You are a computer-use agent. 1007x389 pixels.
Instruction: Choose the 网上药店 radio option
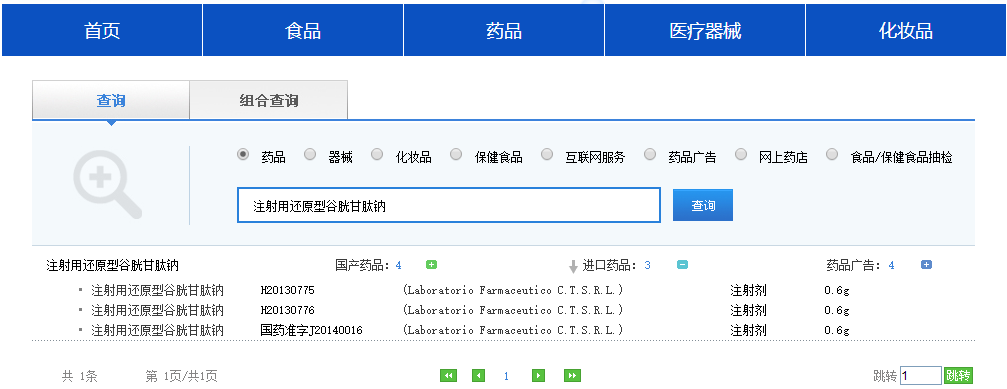[x=741, y=155]
